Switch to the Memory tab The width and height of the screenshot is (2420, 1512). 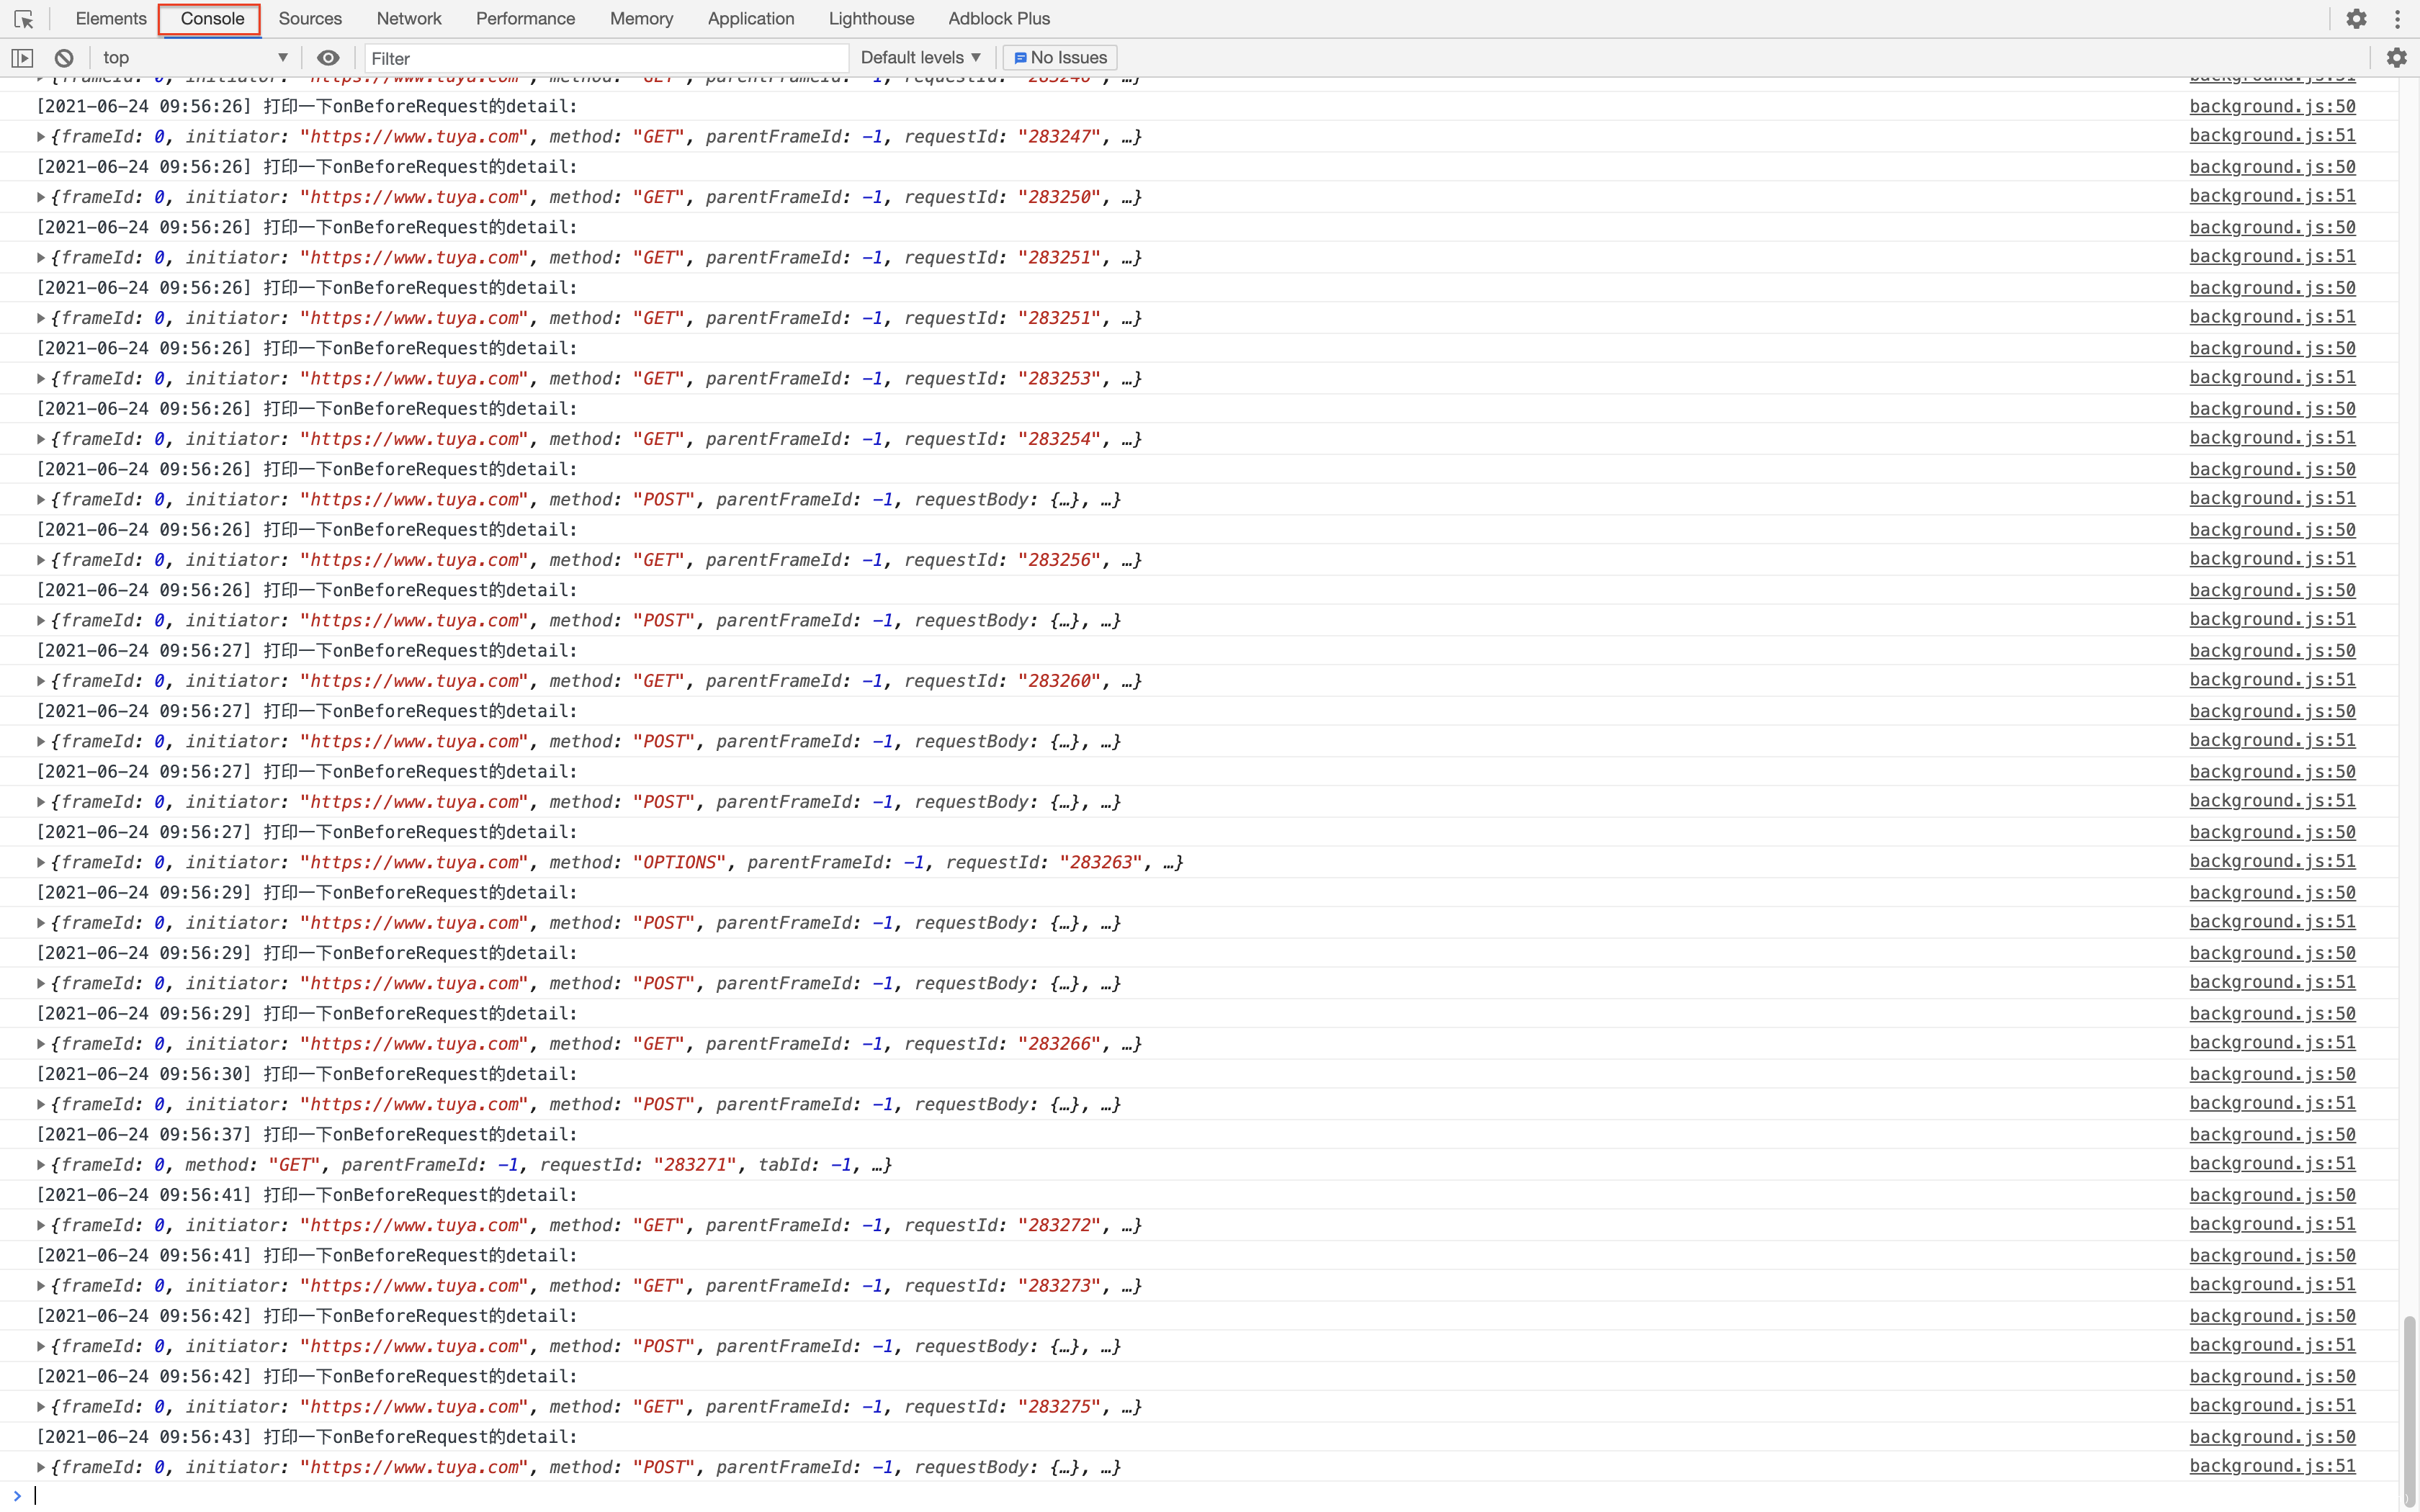tap(641, 19)
